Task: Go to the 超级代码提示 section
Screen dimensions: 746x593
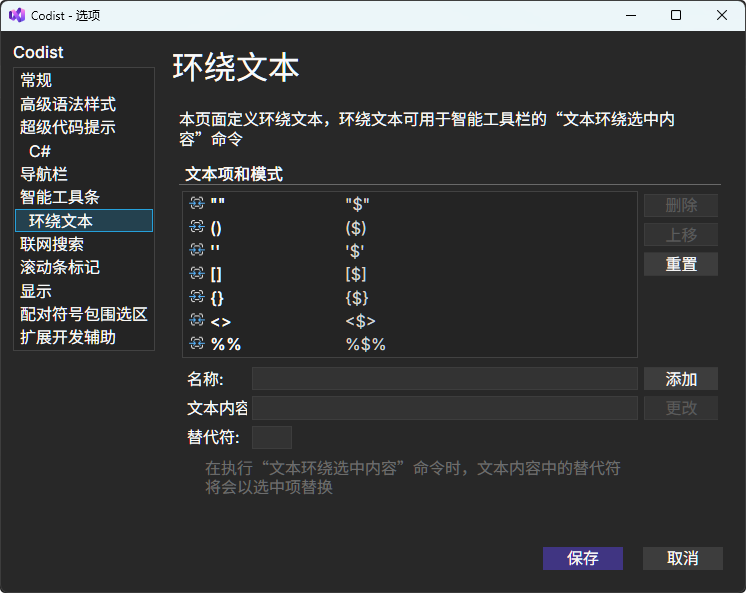Action: [68, 127]
